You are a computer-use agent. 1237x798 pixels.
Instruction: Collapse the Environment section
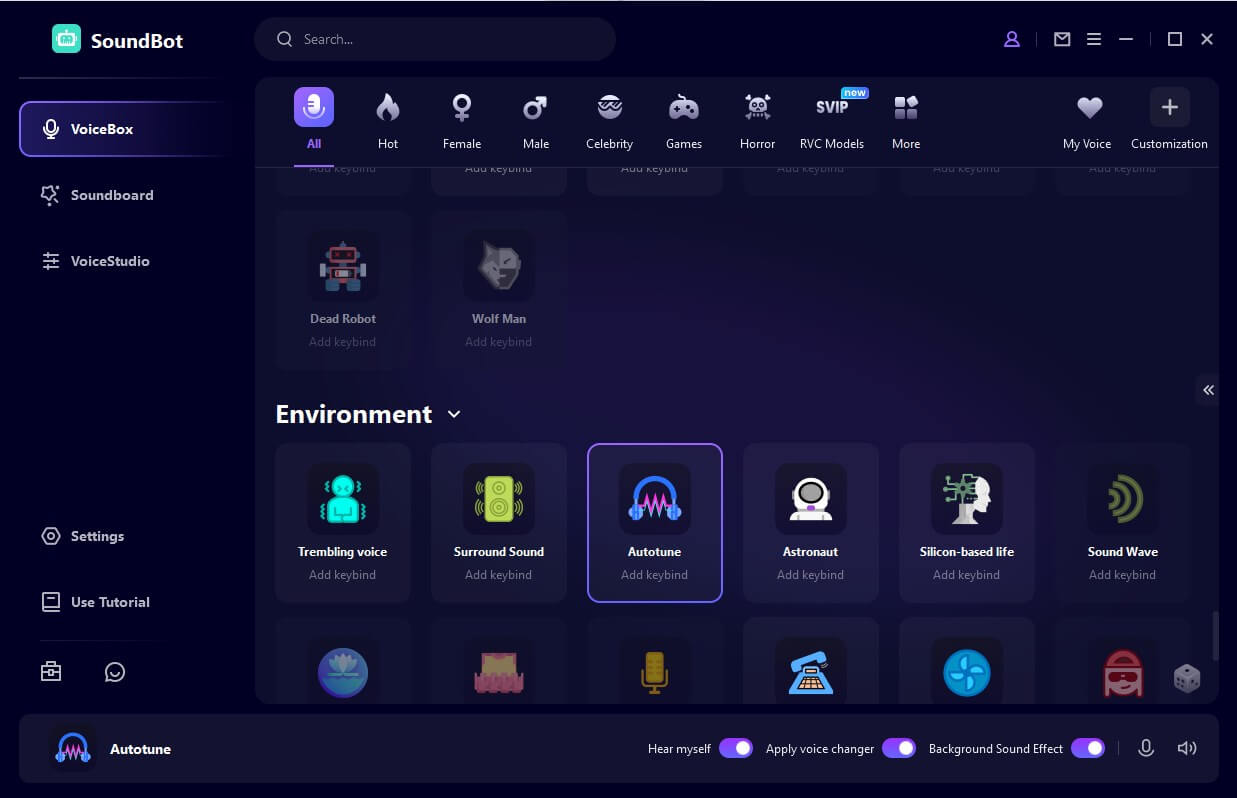(453, 414)
